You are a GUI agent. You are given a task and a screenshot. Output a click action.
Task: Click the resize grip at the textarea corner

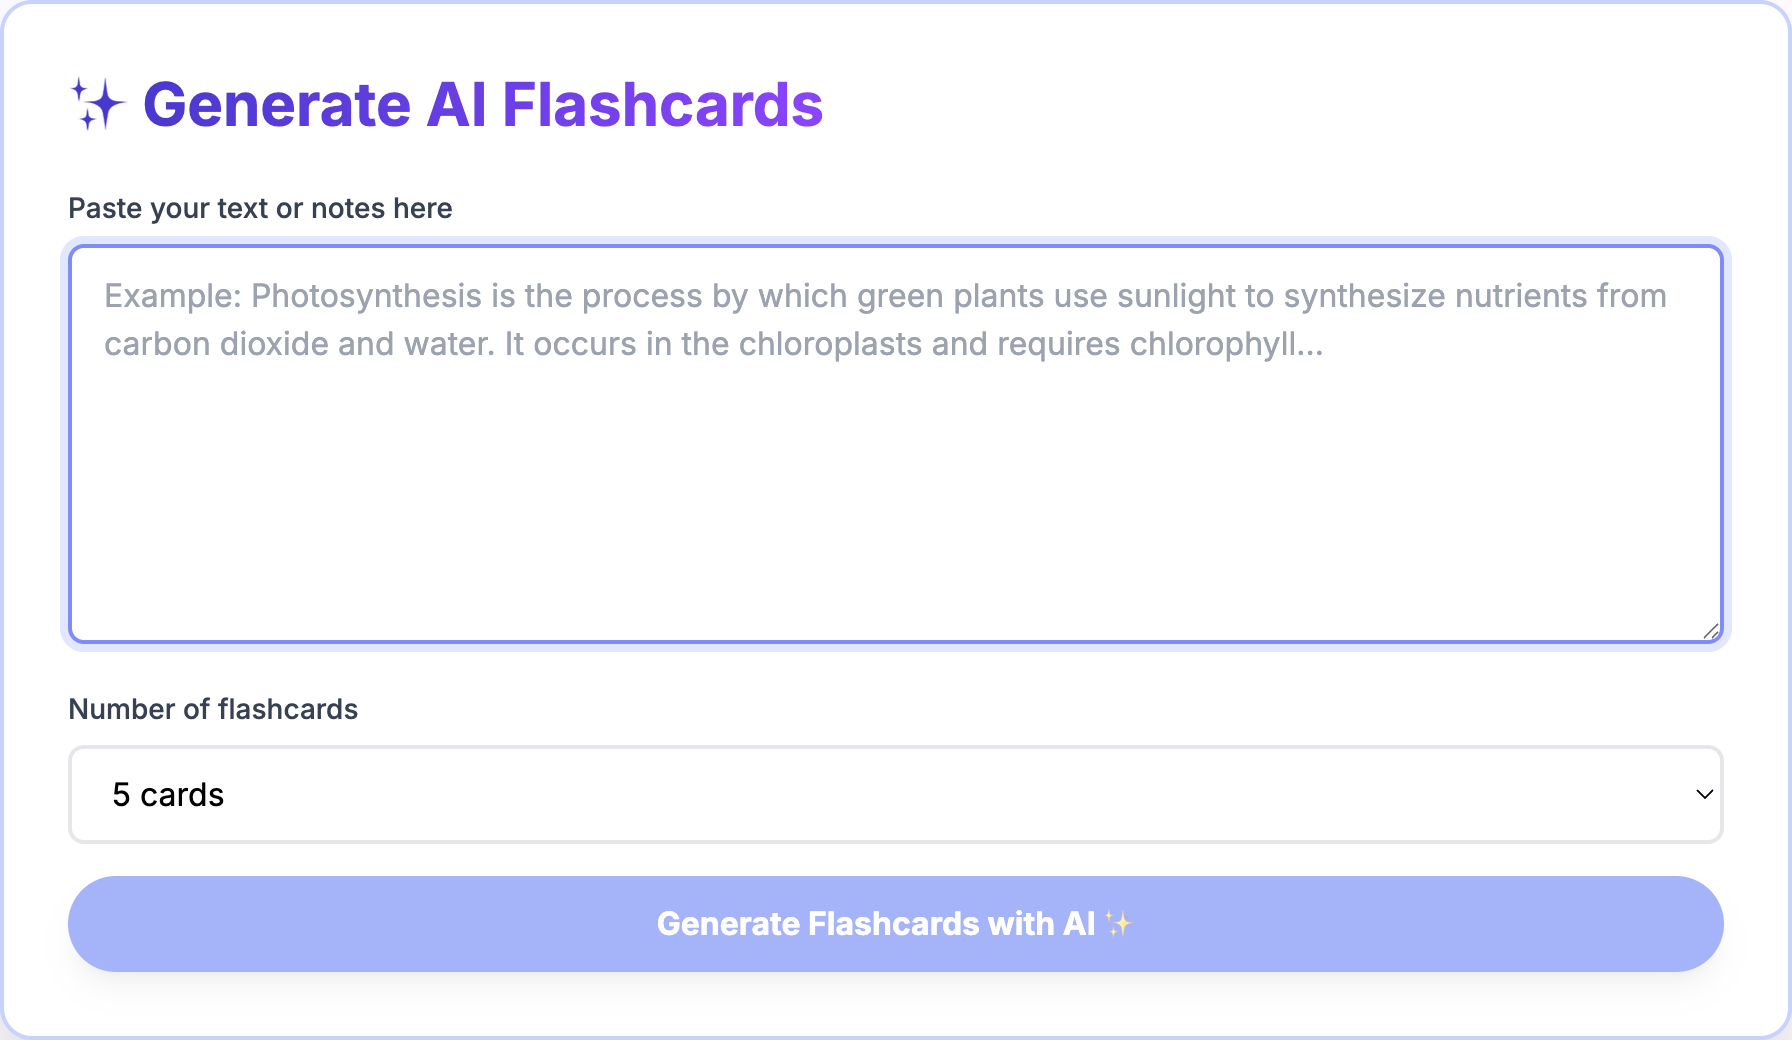tap(1712, 630)
